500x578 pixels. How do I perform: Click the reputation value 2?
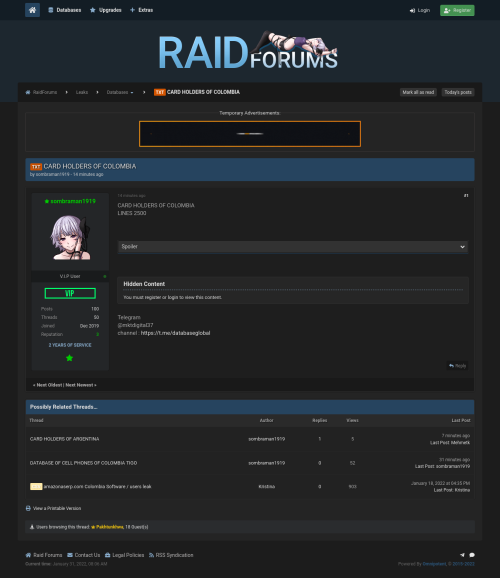pyautogui.click(x=98, y=334)
